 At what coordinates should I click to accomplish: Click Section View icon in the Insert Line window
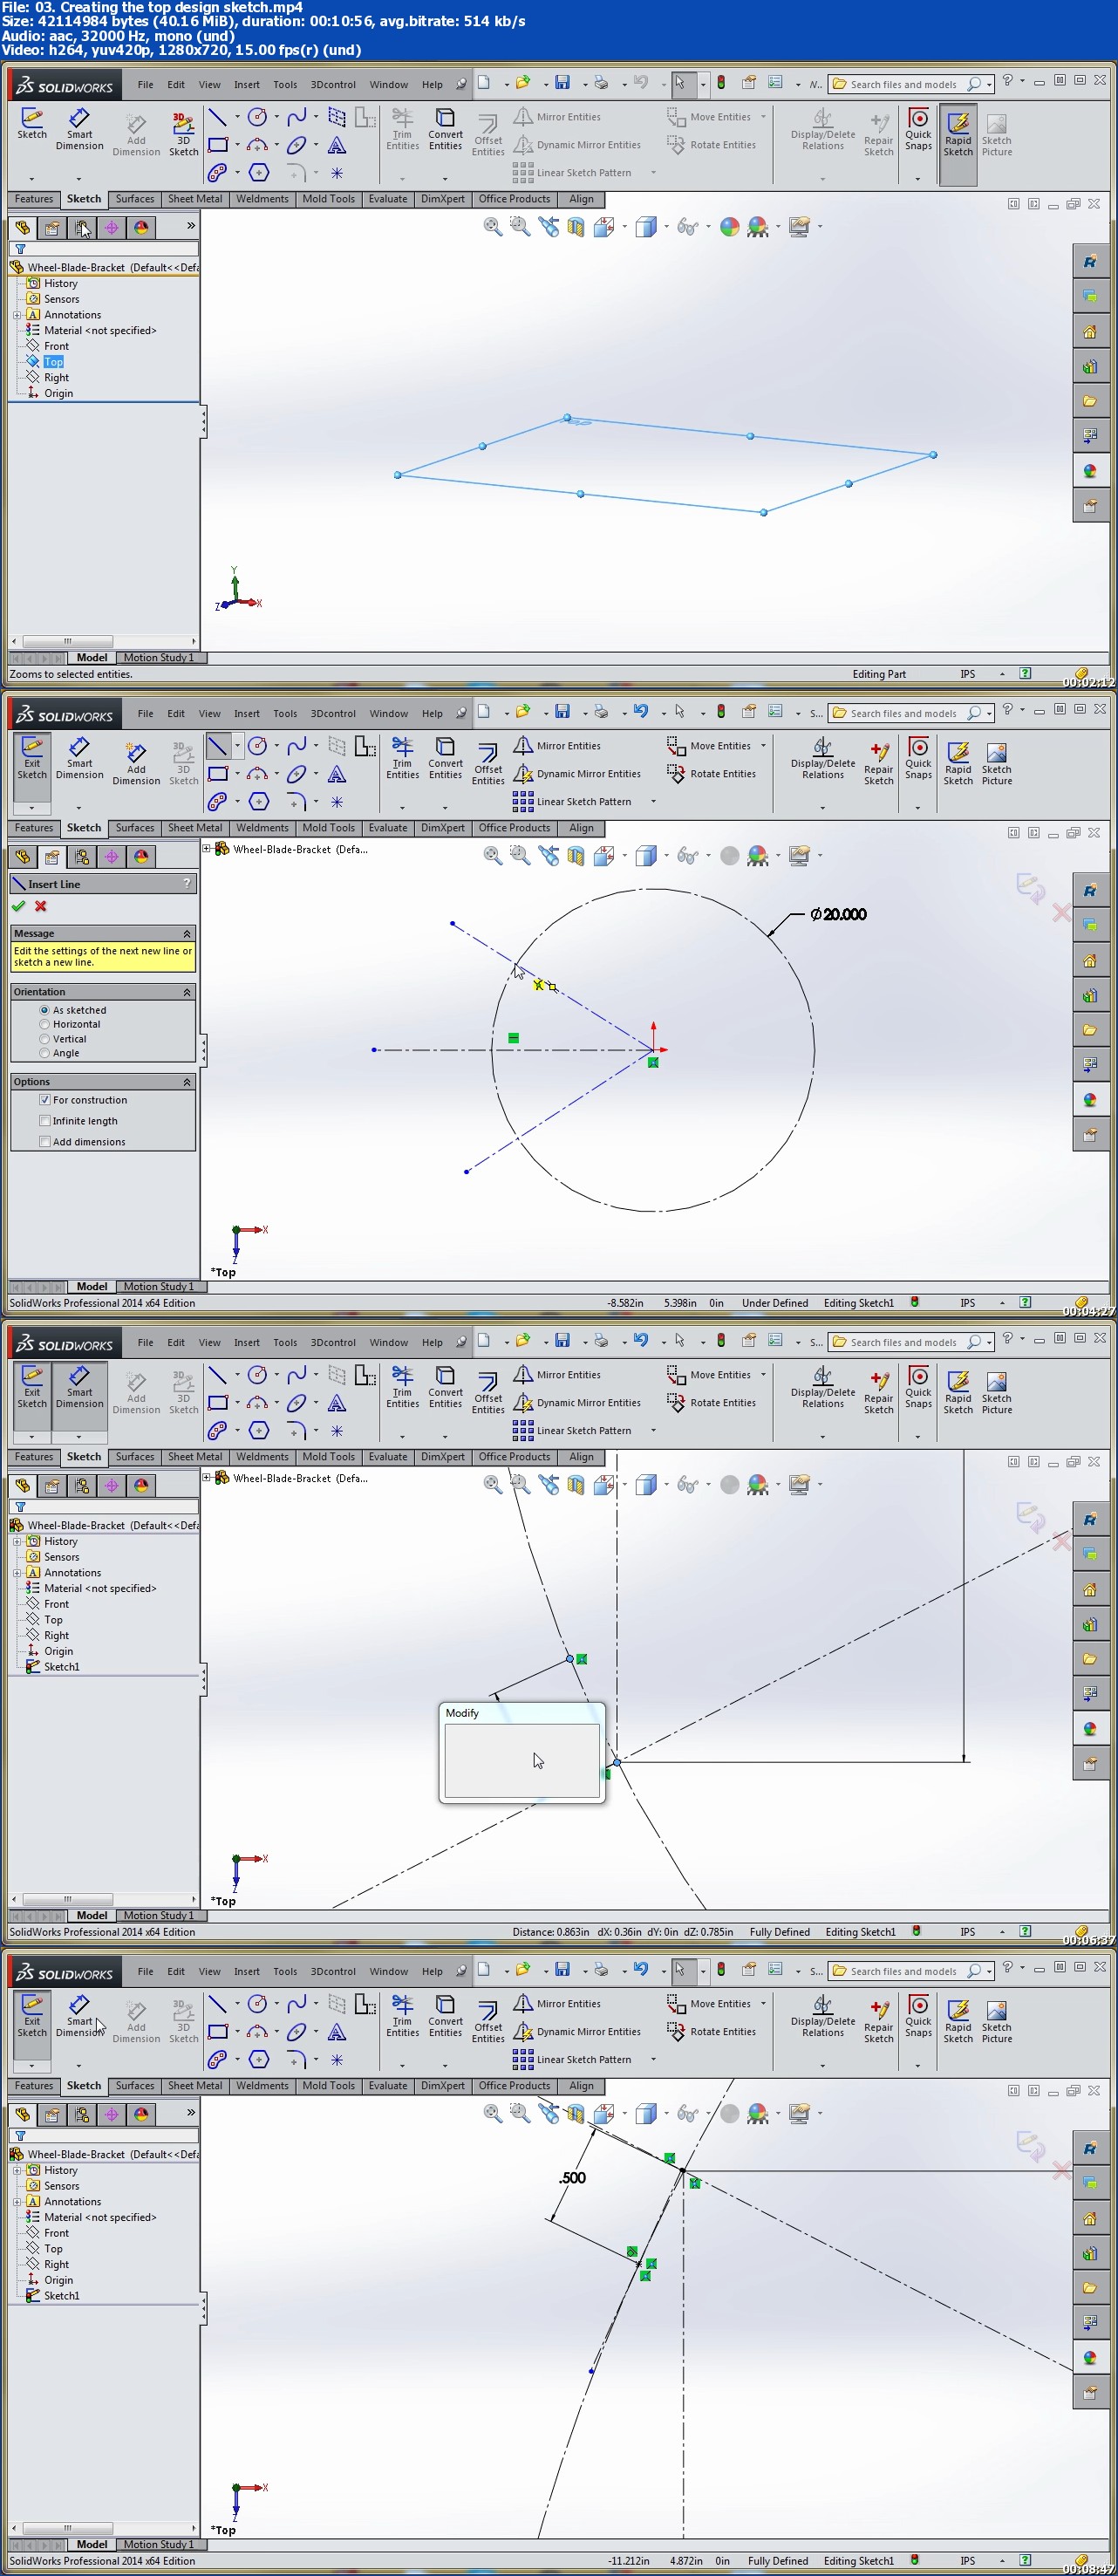(576, 856)
